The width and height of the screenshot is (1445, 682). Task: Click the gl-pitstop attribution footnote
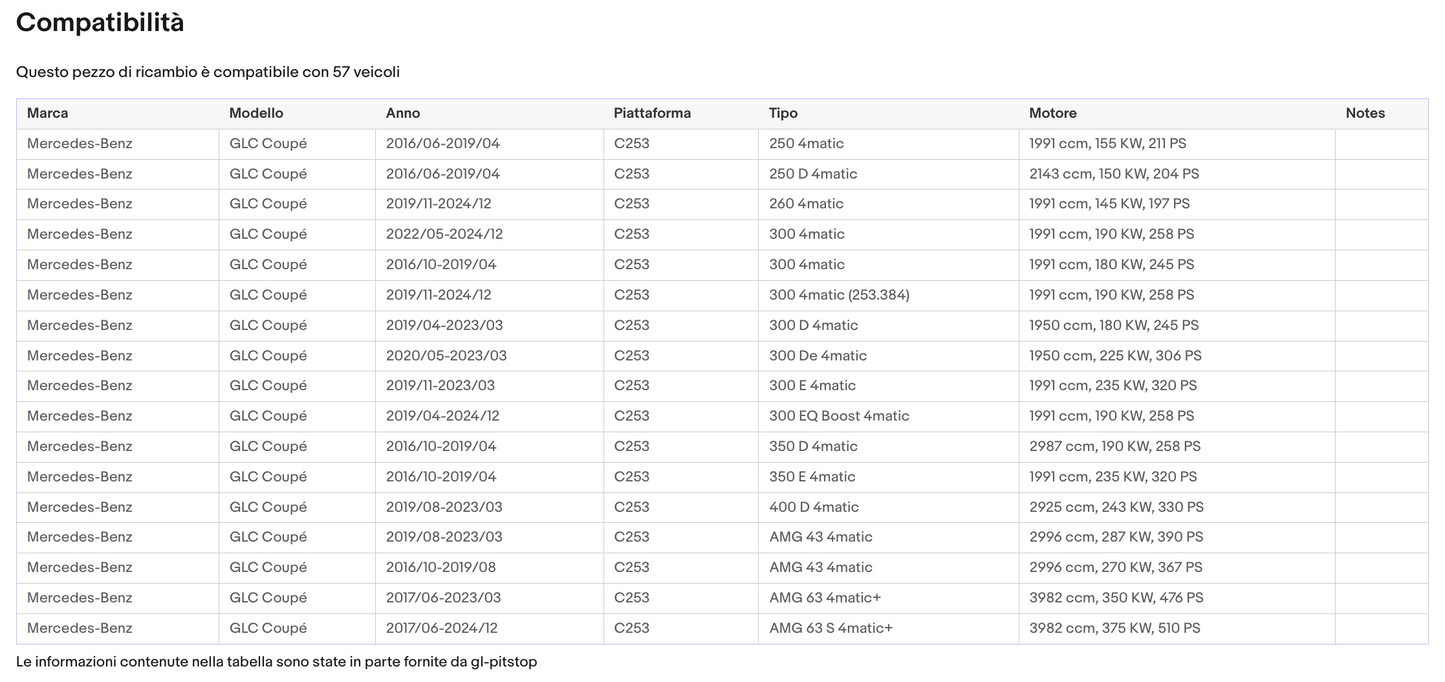click(x=276, y=662)
